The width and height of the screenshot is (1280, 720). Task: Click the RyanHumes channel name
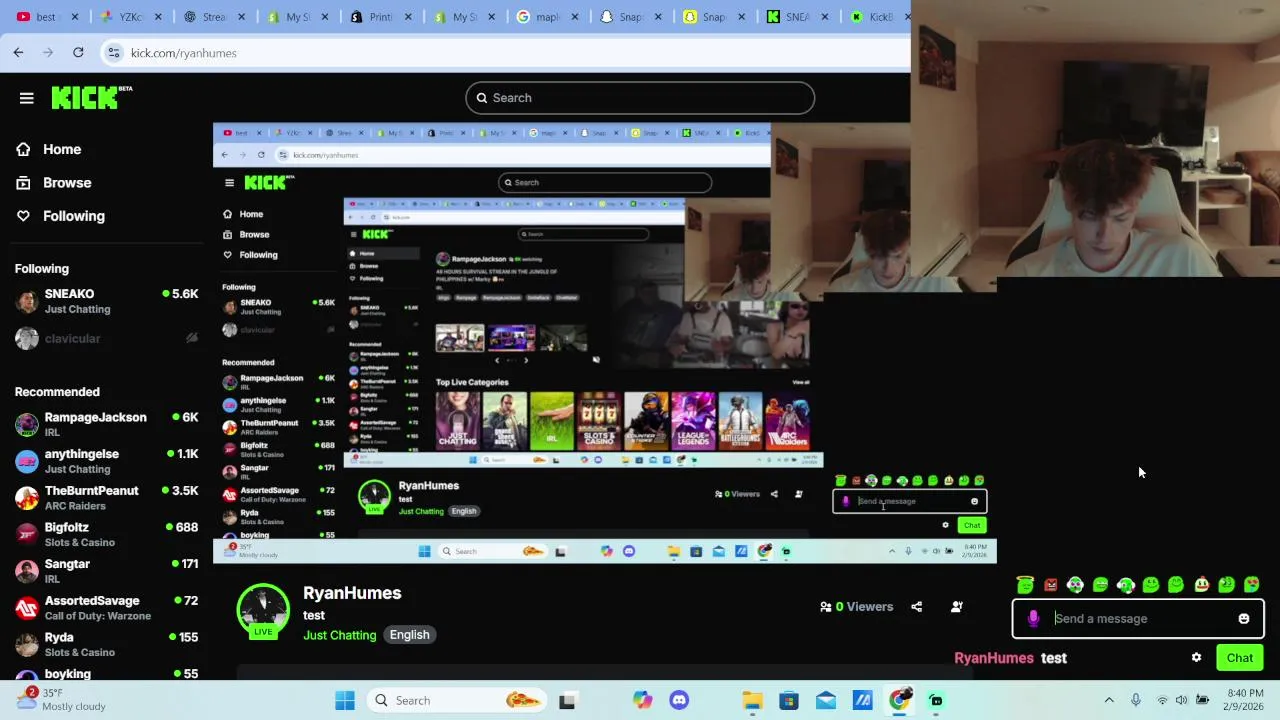[352, 593]
